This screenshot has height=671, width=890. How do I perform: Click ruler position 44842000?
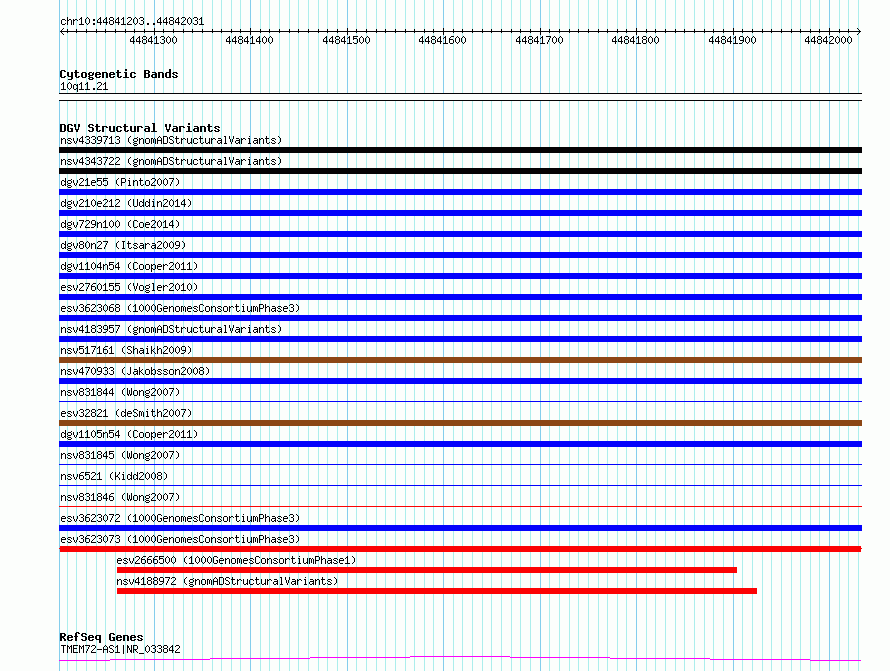[828, 40]
